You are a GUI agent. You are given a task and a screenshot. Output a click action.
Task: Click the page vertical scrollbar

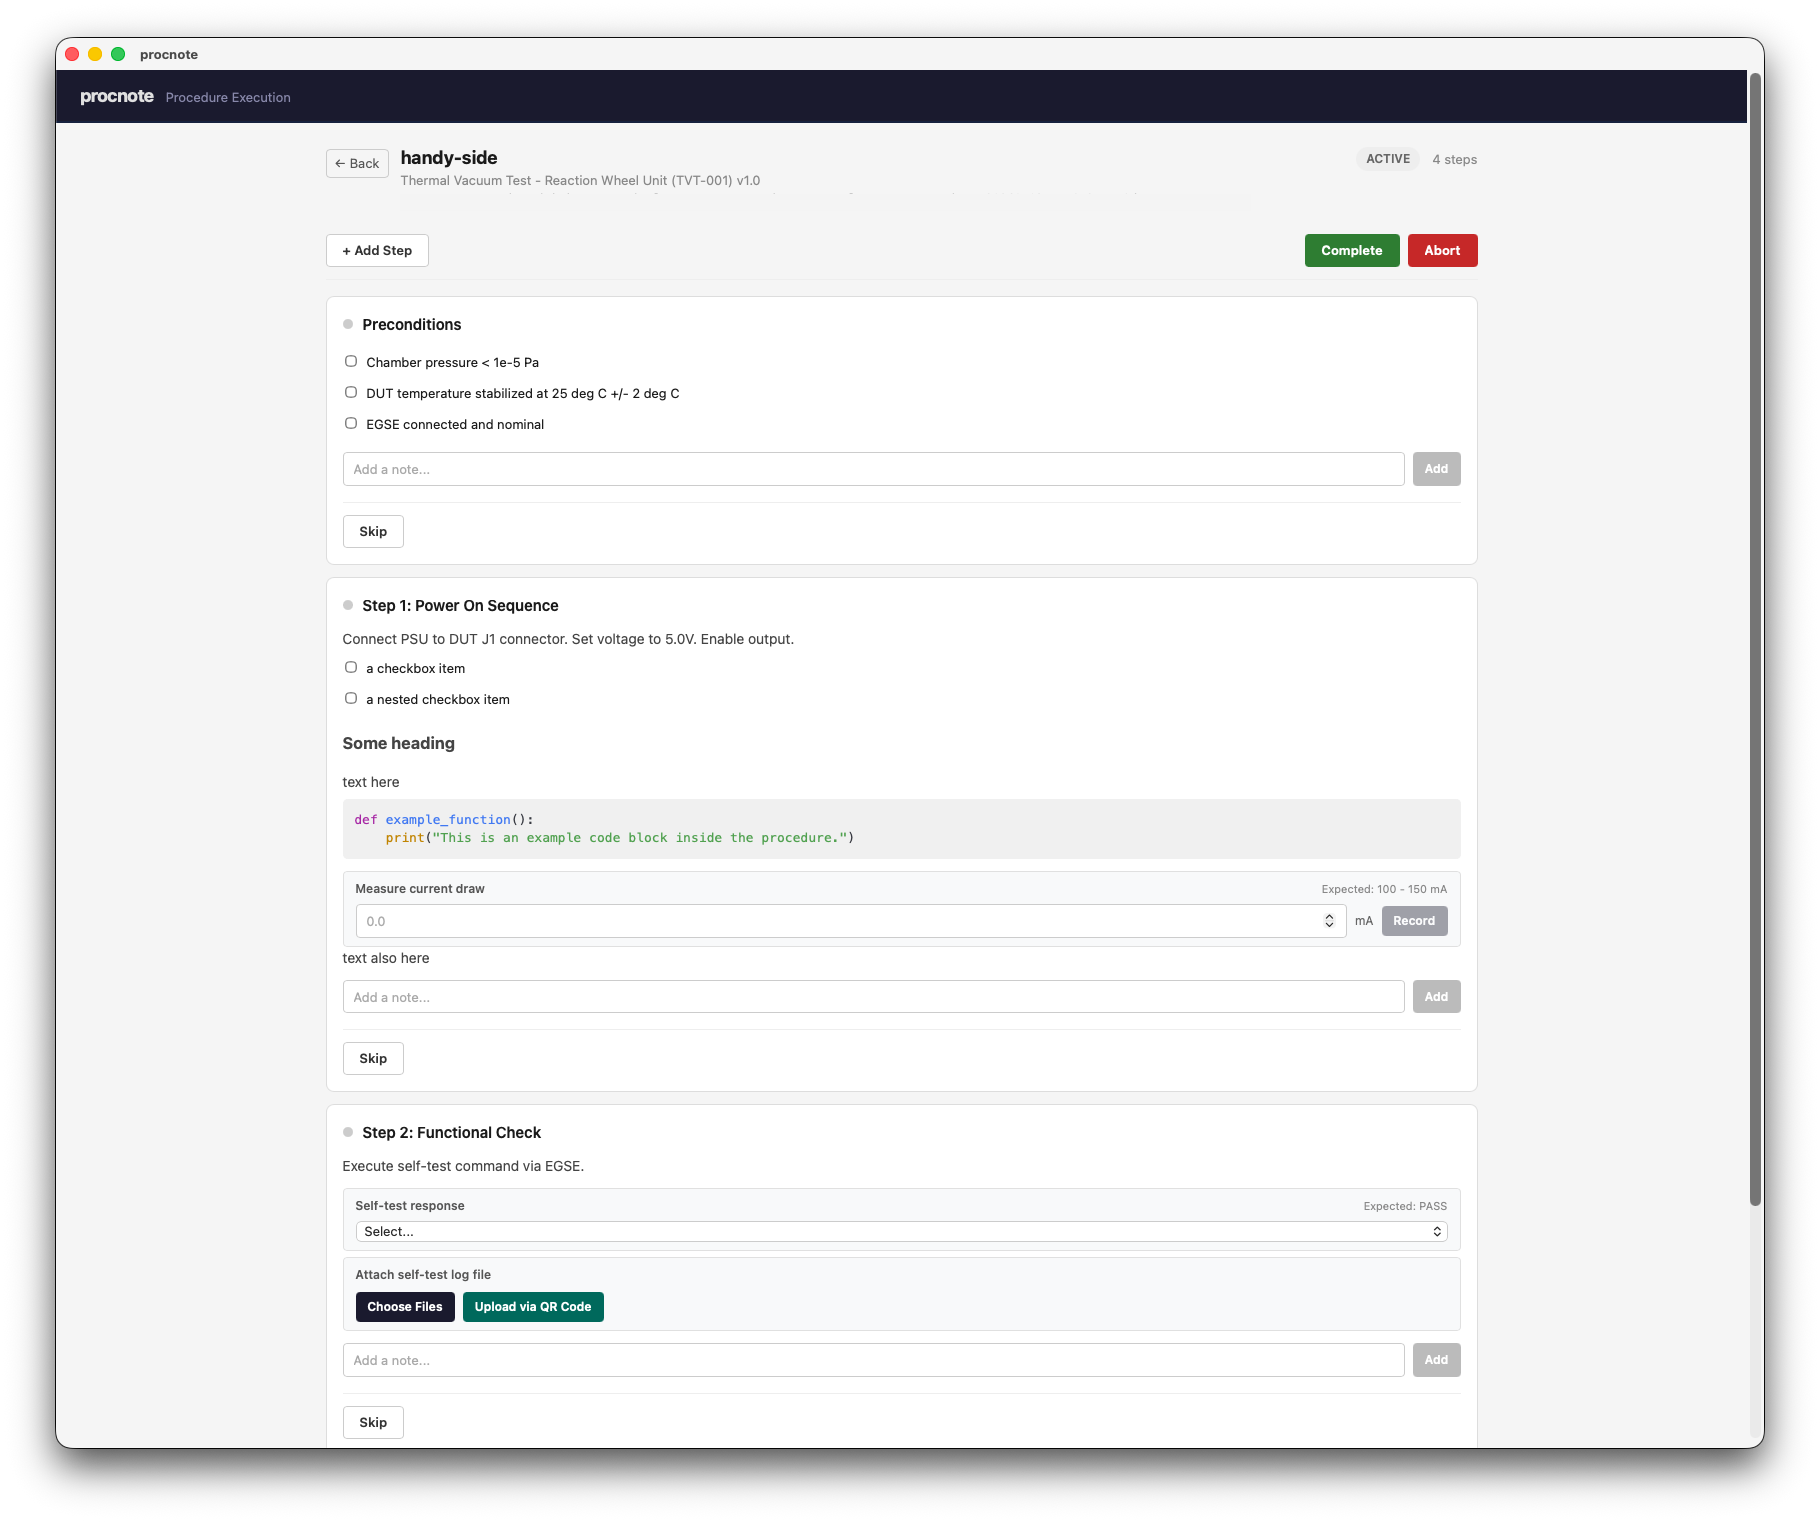click(1755, 640)
